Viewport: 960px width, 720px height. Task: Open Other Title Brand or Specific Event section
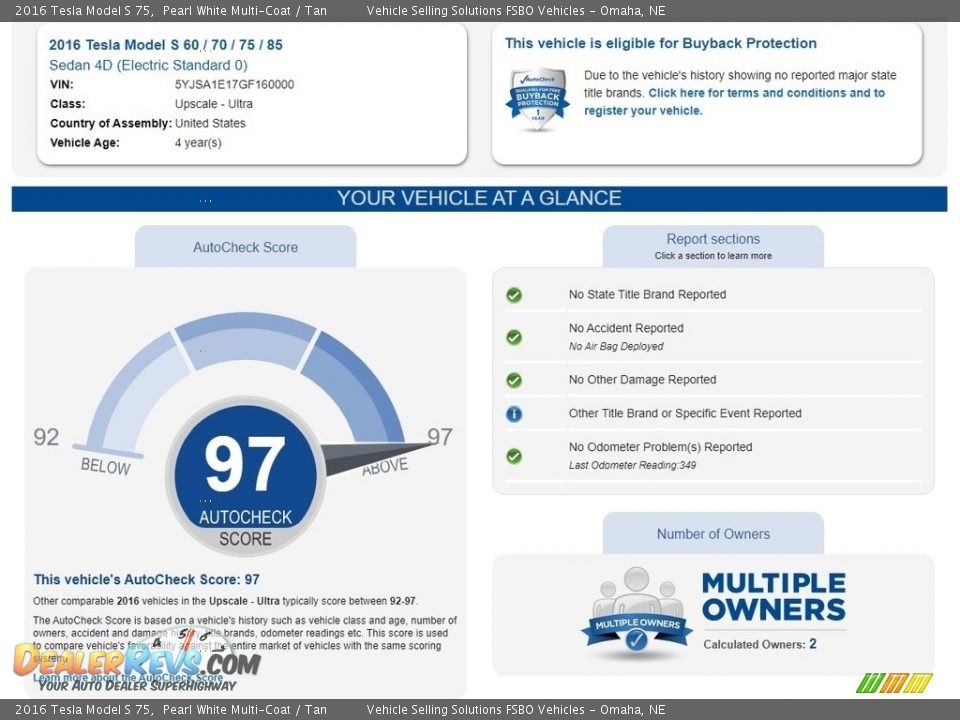[x=684, y=413]
